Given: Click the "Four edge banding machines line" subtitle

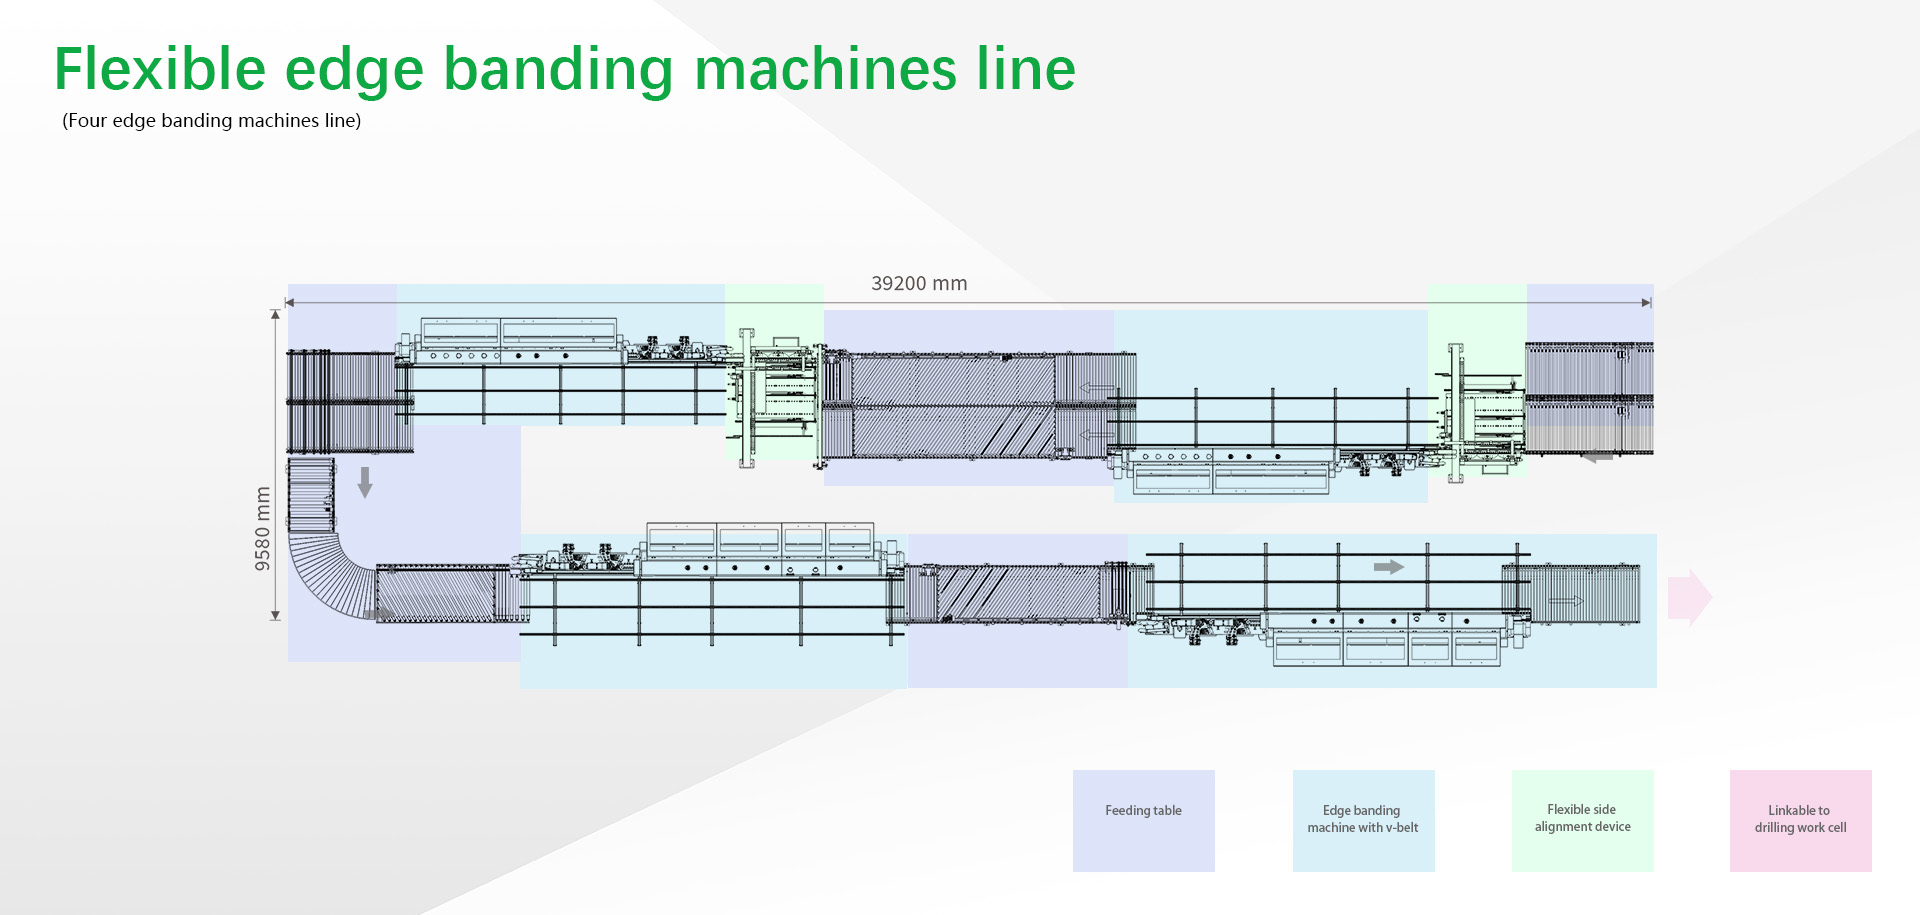Looking at the screenshot, I should point(211,121).
